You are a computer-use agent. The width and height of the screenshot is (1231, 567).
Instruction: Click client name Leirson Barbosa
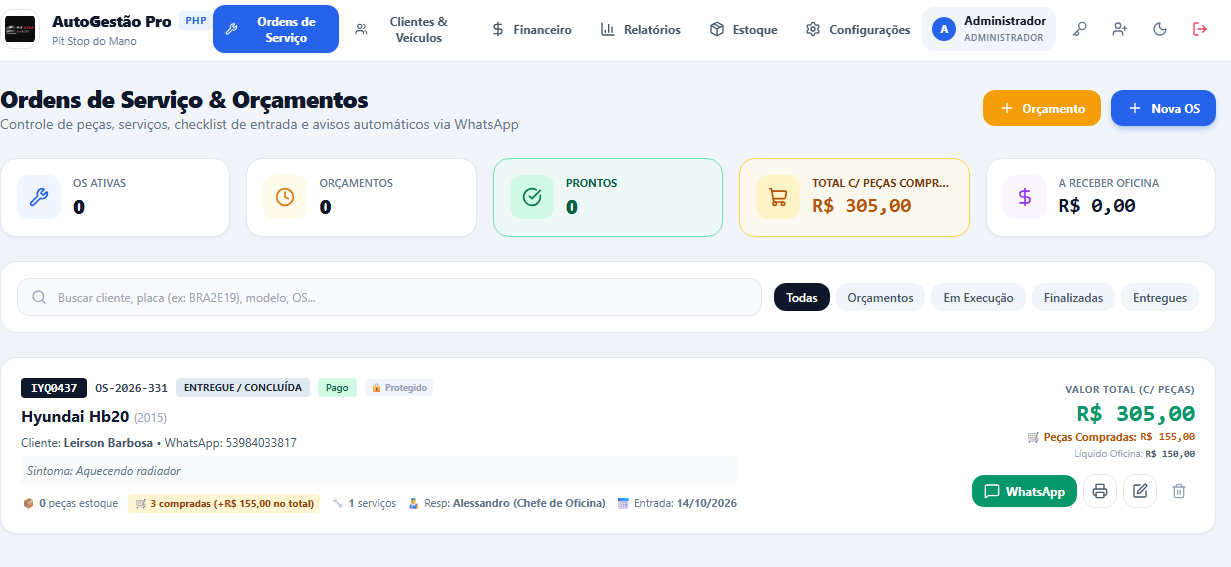coord(108,442)
